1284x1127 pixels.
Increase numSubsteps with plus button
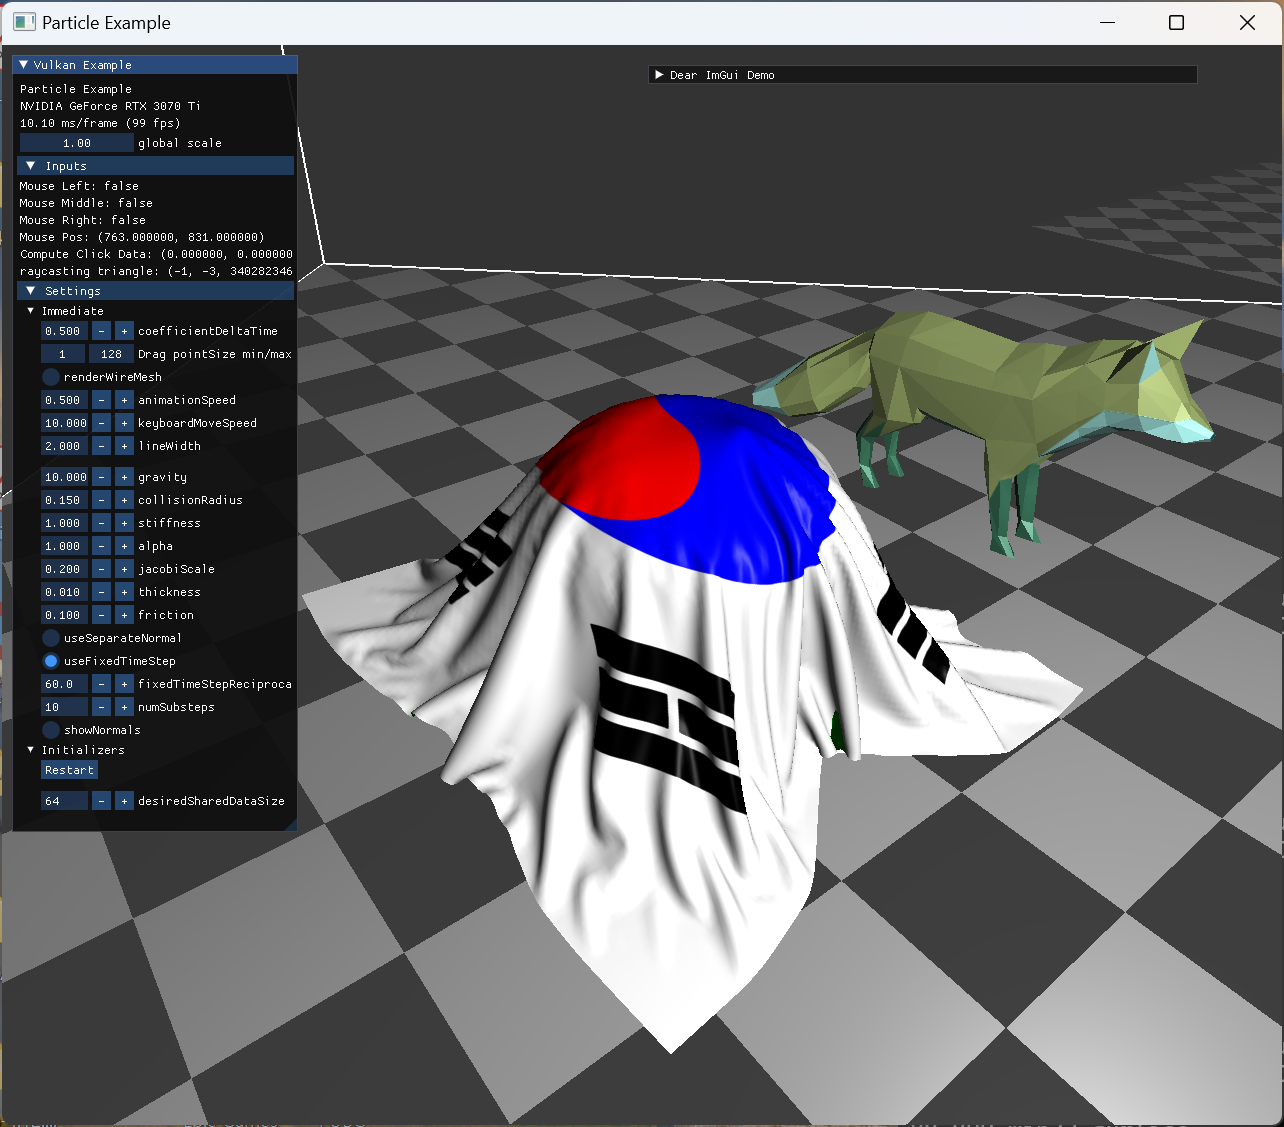[124, 707]
